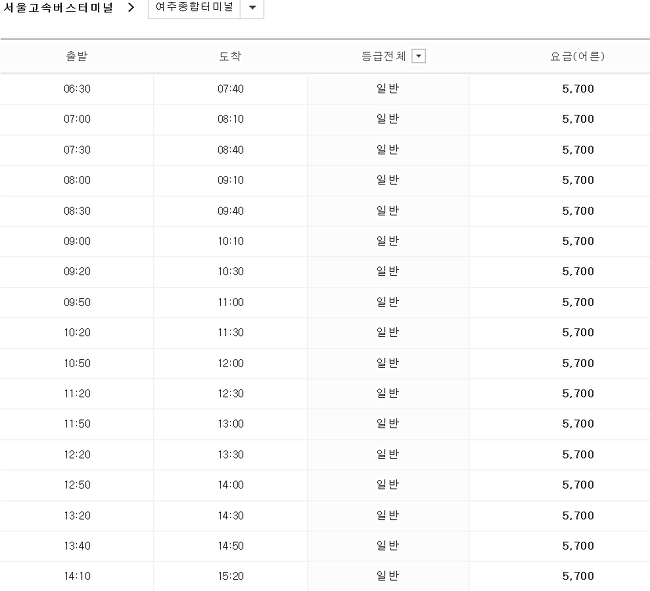Select the 07:00 departure time
Viewport: 650px width, 591px height.
[77, 119]
